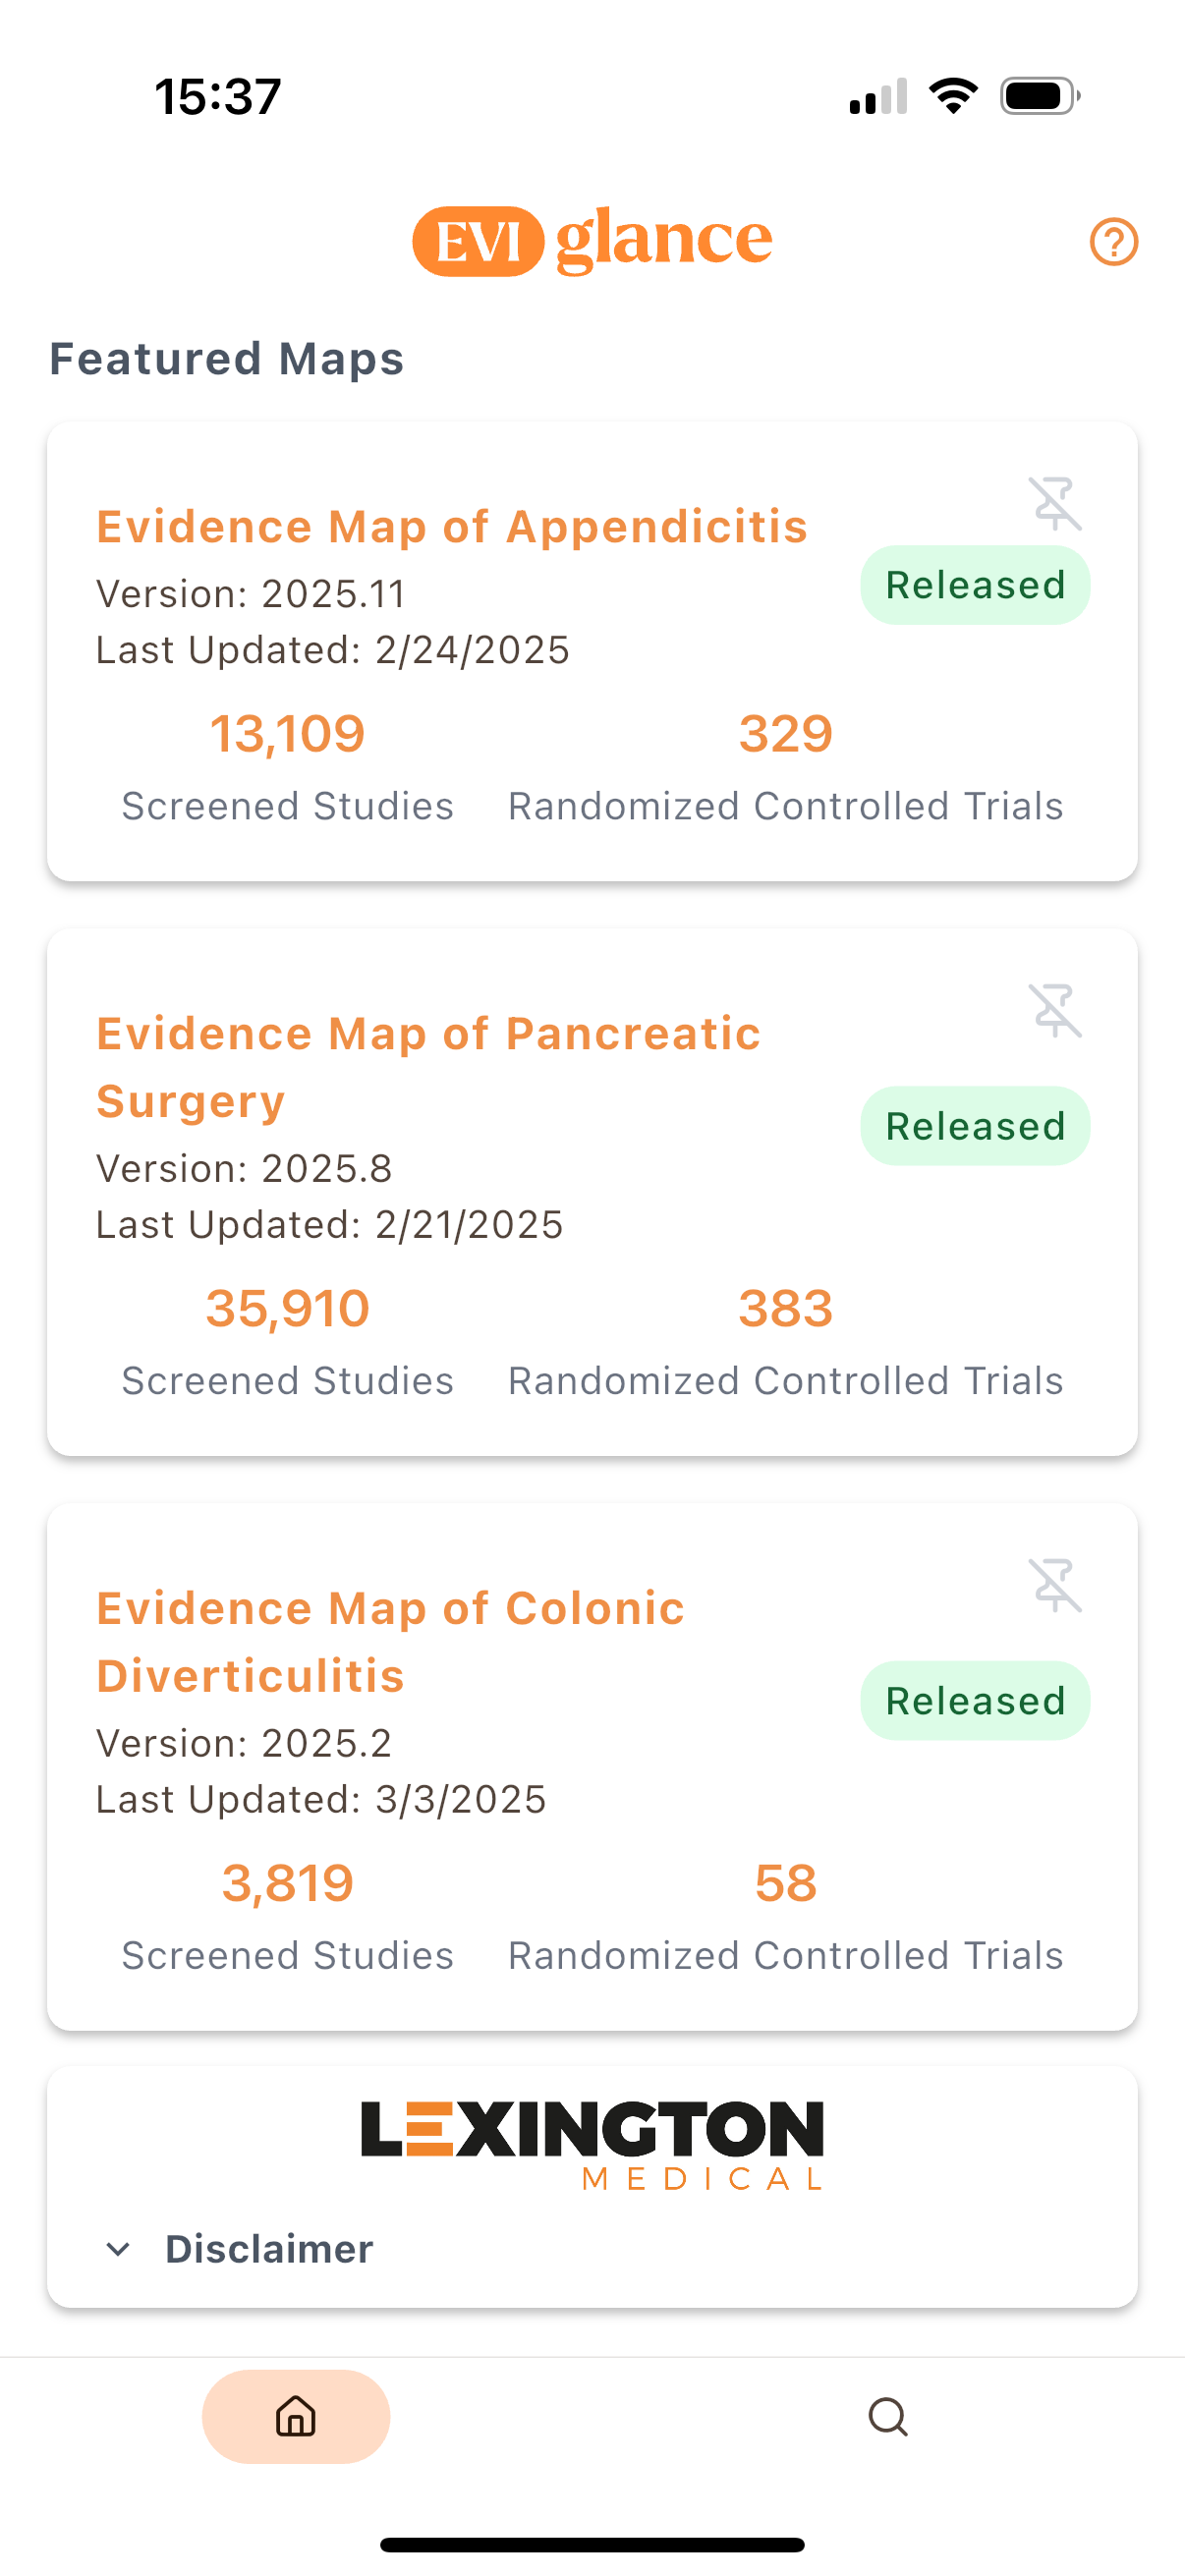Viewport: 1185px width, 2576px height.
Task: Open Evidence Map of Appendicitis title
Action: point(451,527)
